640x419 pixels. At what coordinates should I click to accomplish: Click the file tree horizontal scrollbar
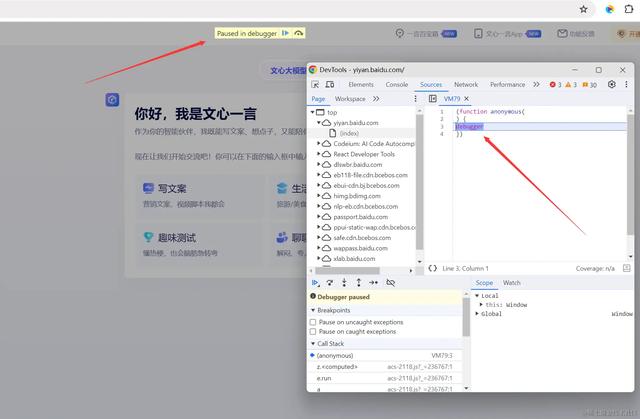[x=347, y=270]
